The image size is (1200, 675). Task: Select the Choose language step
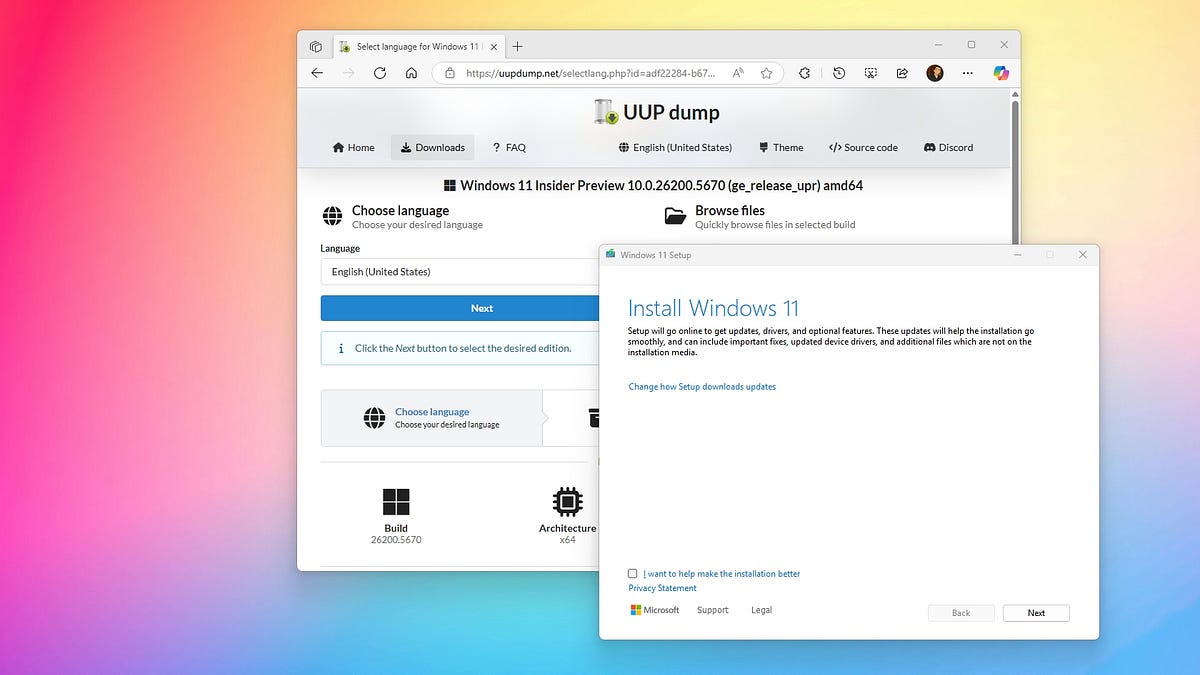[x=432, y=418]
